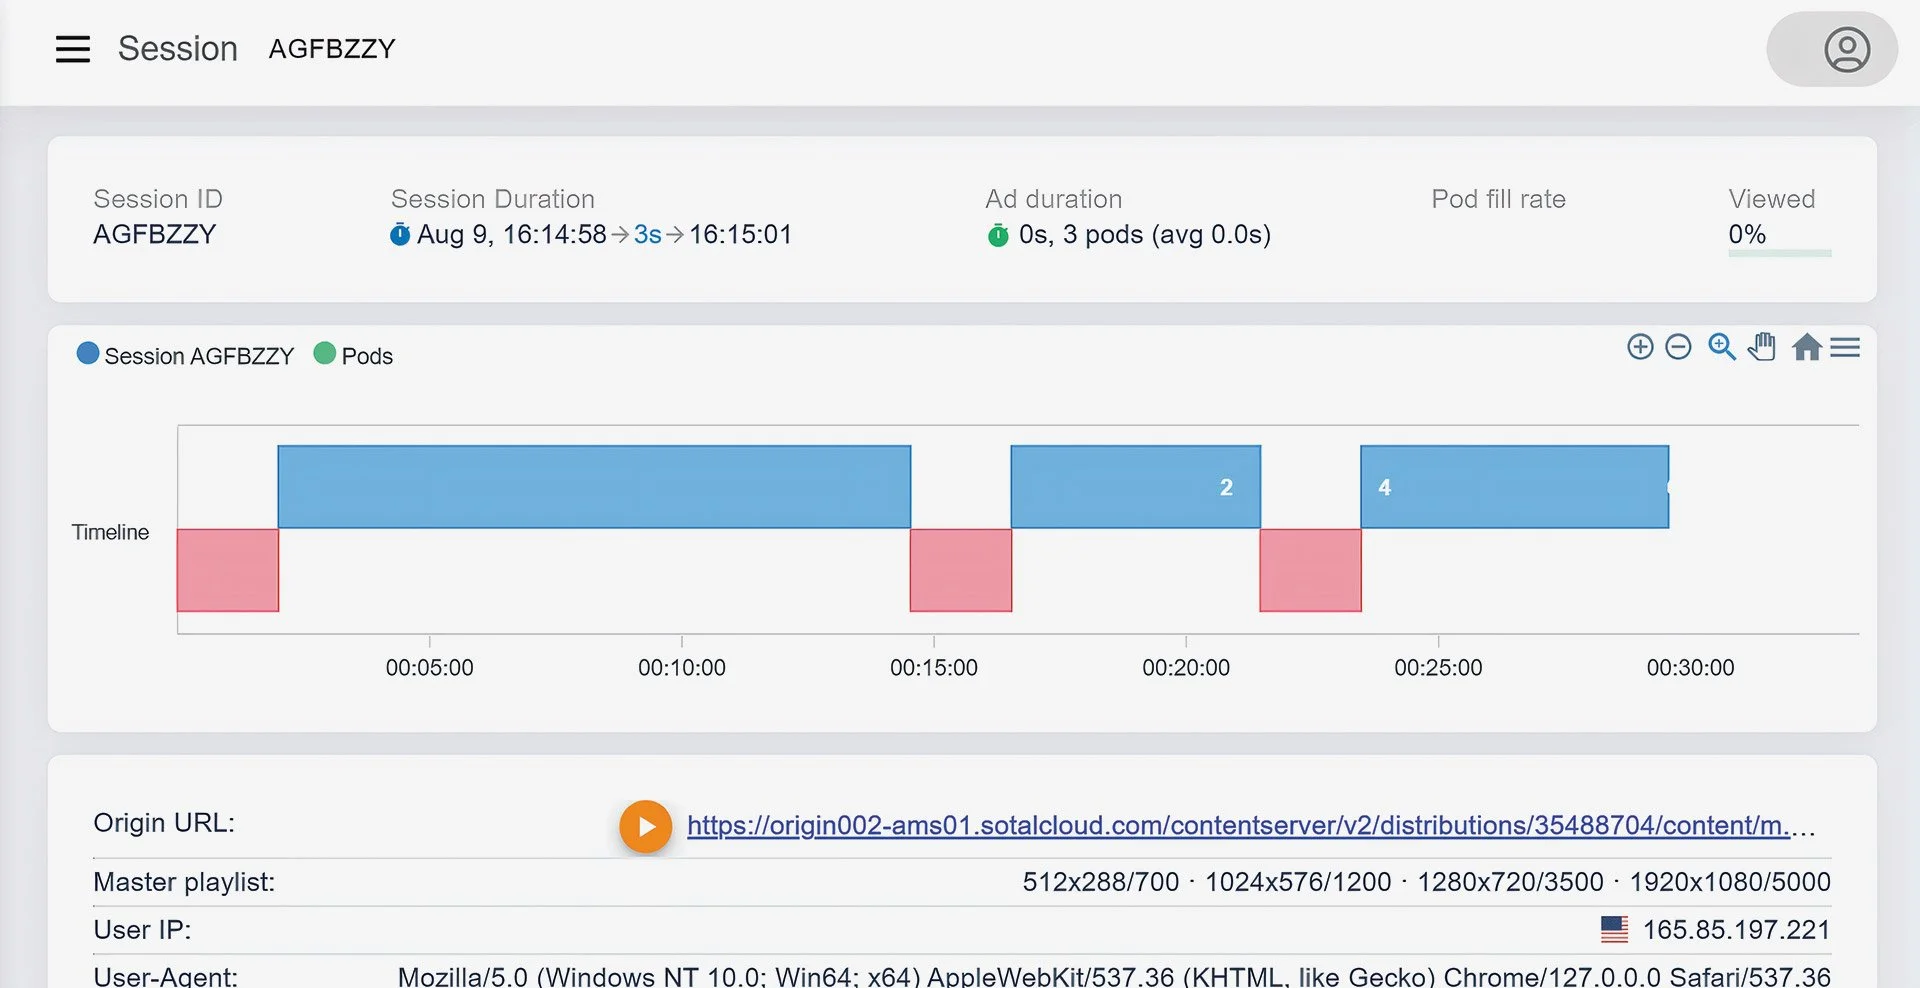The height and width of the screenshot is (988, 1920).
Task: Click the 0s, 3 pods ad duration text
Action: (1145, 234)
